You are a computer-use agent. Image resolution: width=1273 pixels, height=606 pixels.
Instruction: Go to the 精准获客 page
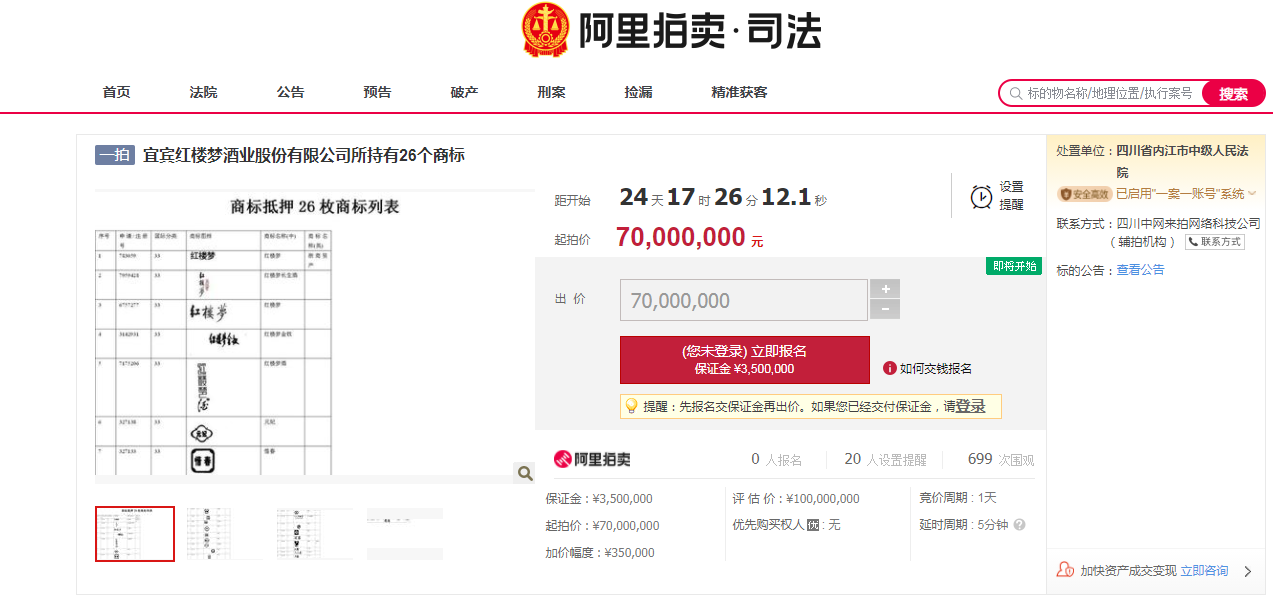click(x=739, y=92)
